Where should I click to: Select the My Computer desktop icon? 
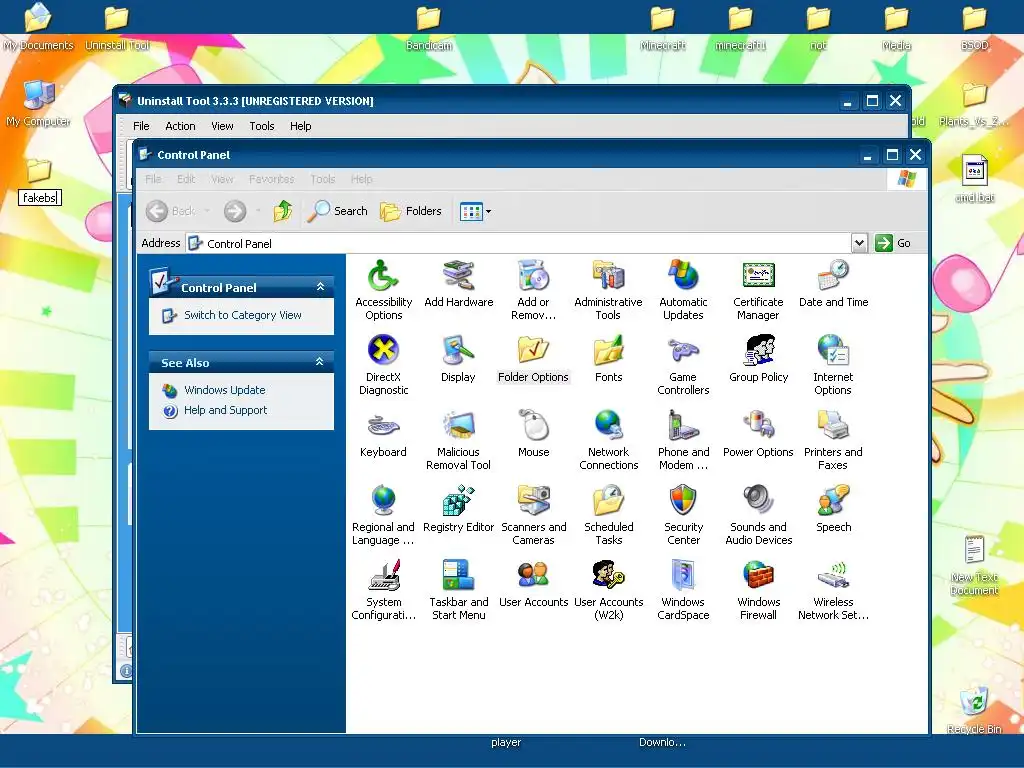(39, 103)
